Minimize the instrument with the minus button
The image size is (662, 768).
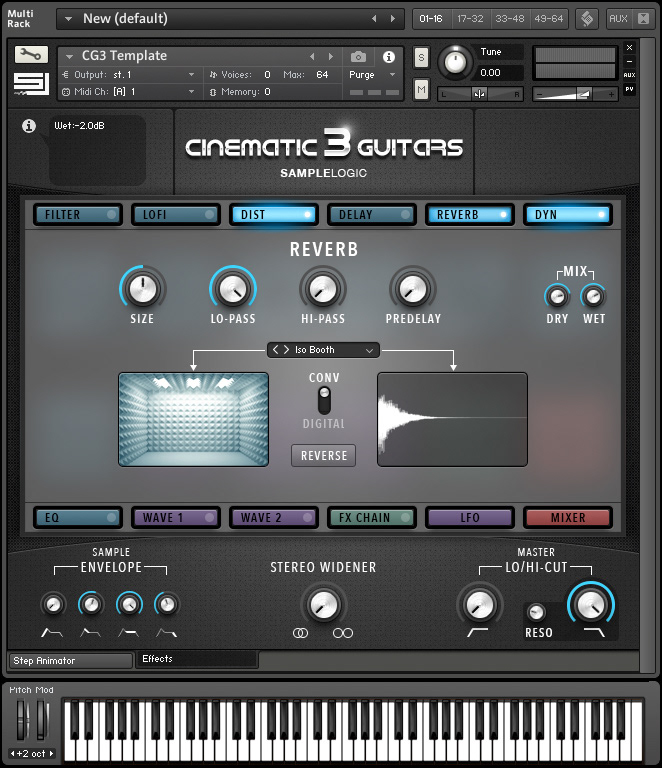click(629, 62)
